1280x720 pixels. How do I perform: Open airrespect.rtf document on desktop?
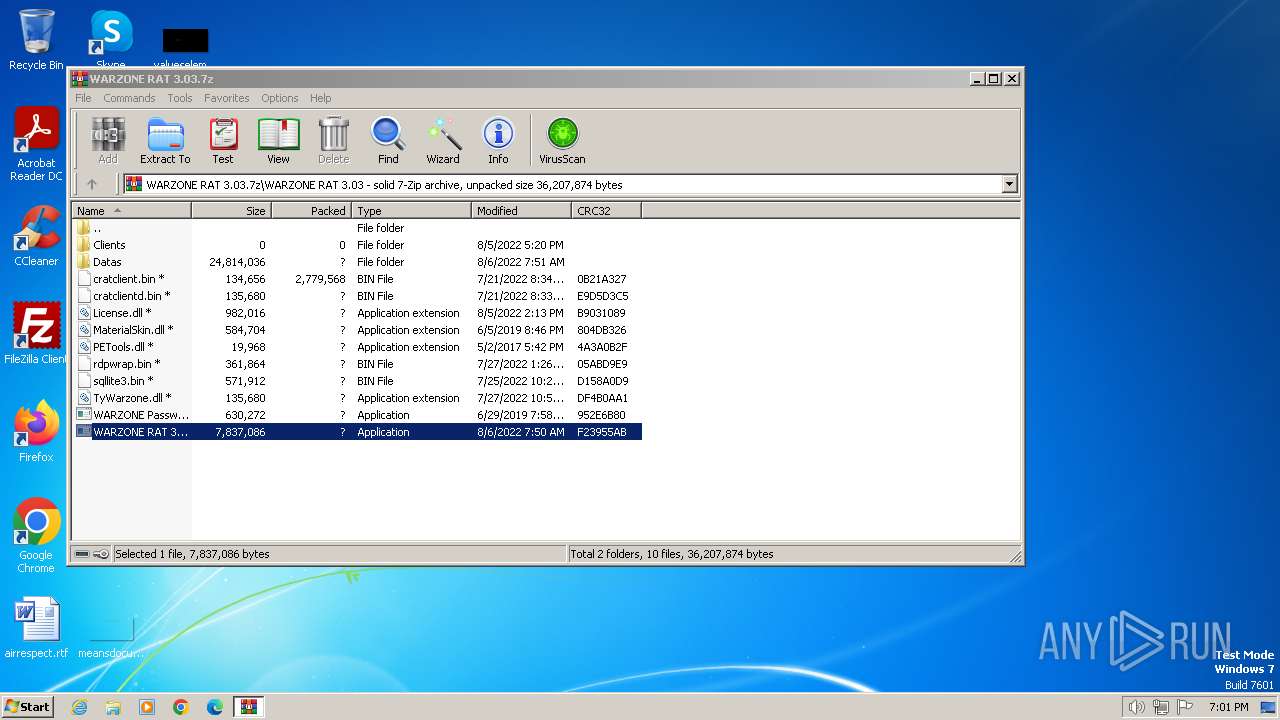click(36, 628)
